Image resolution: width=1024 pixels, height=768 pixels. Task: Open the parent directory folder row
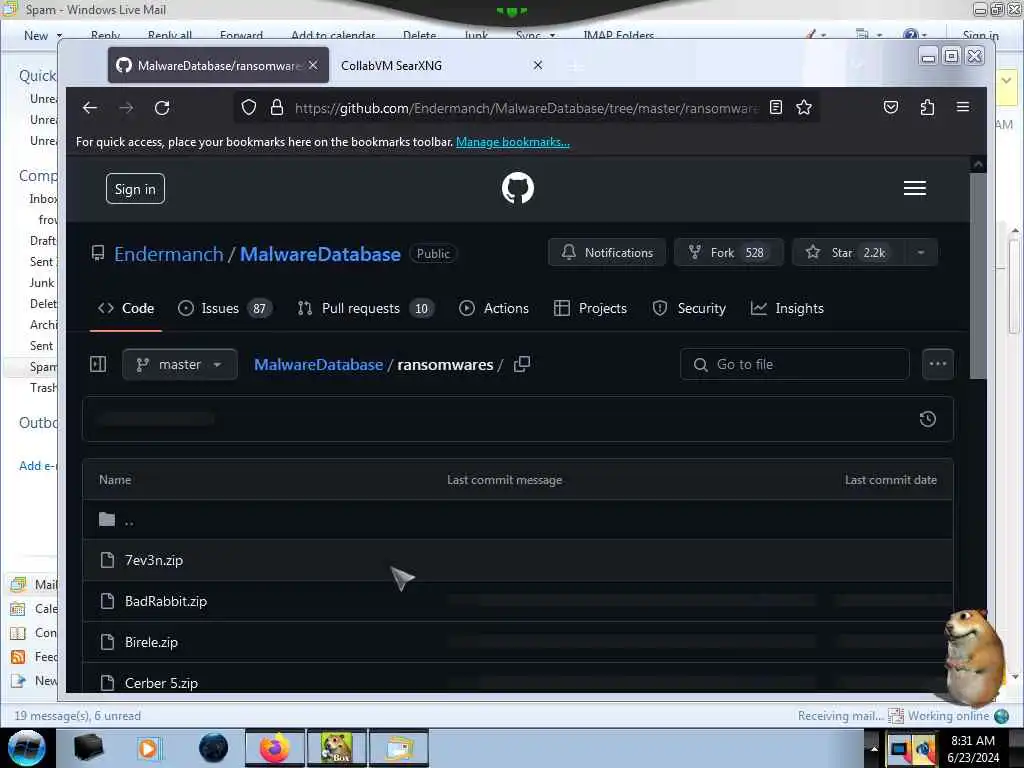coord(518,520)
